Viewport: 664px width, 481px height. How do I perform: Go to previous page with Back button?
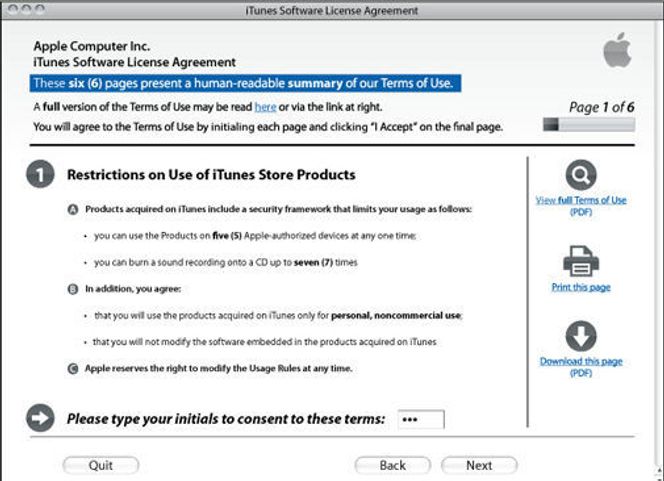393,465
